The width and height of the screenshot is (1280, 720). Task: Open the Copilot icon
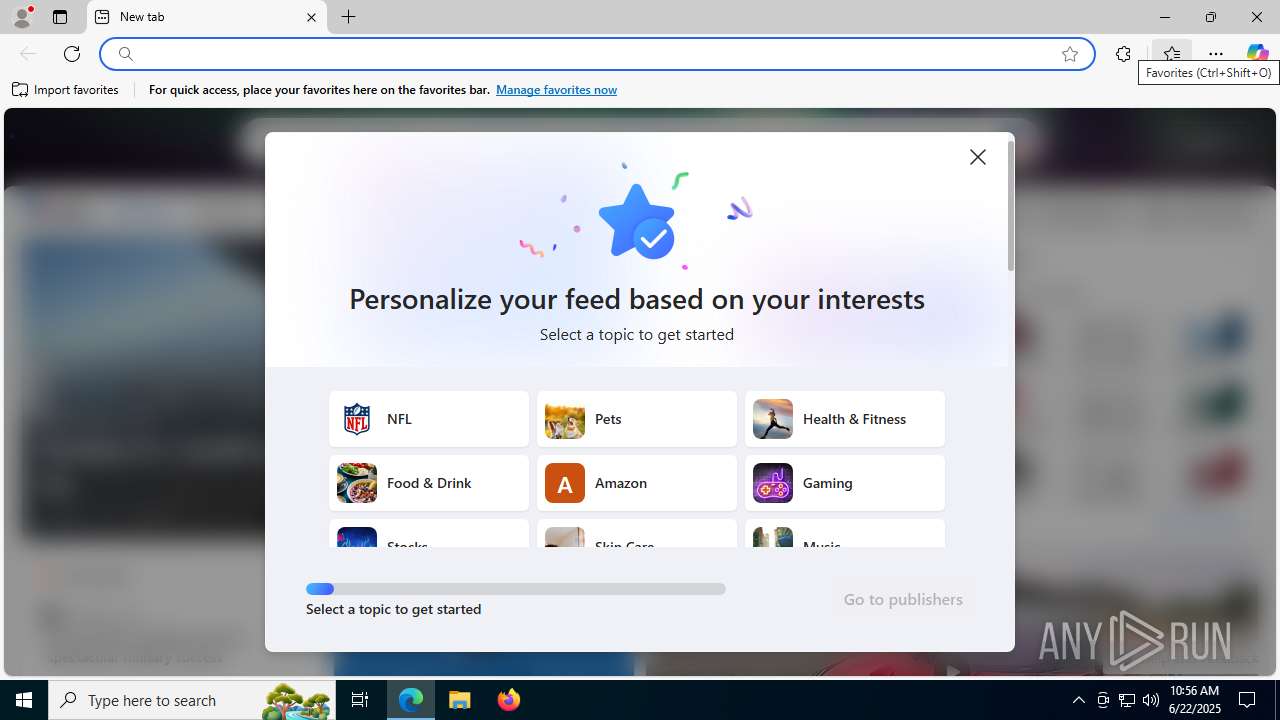[1257, 54]
